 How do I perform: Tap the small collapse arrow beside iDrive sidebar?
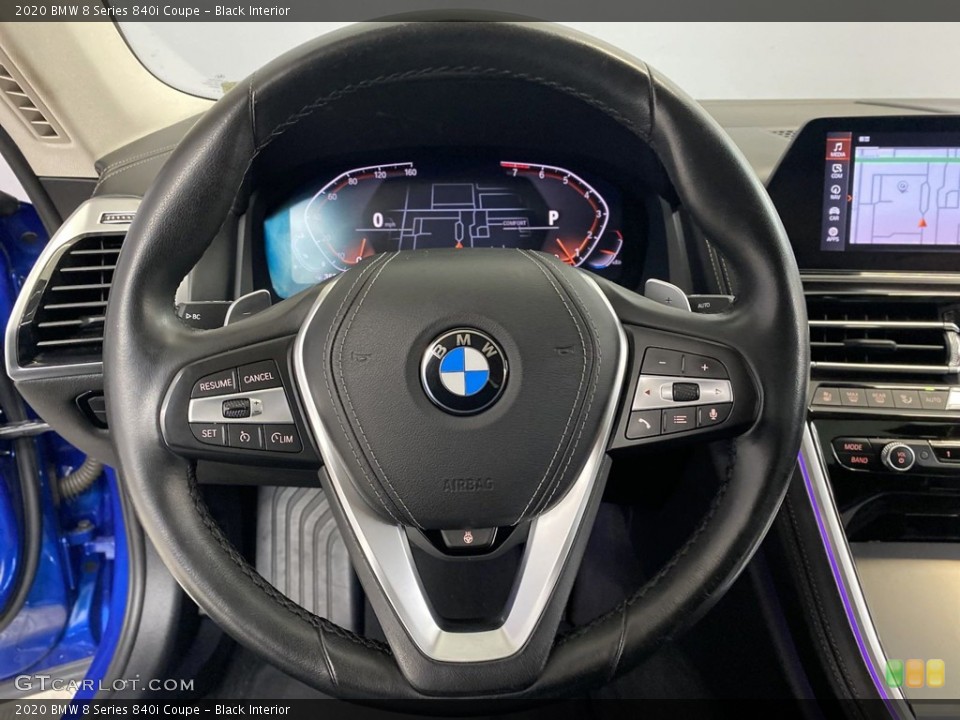(849, 197)
